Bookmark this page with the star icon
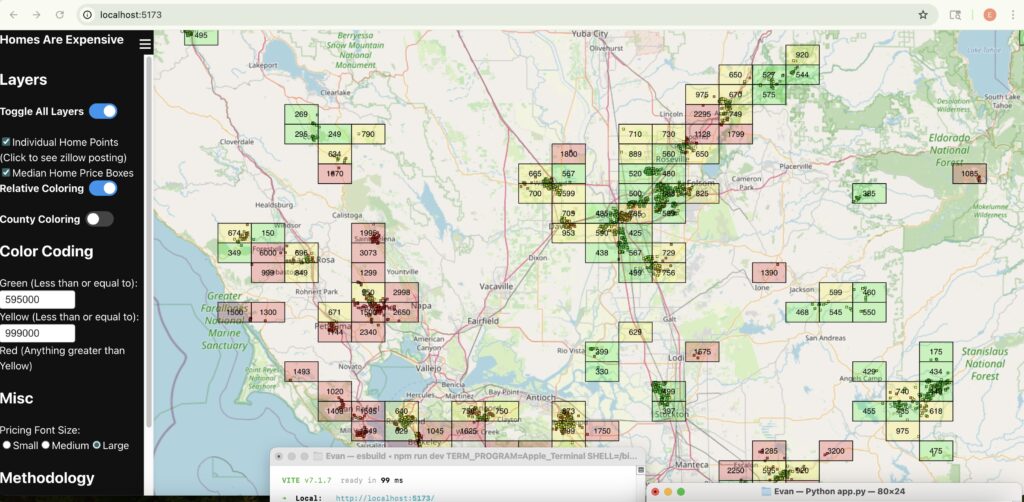 [x=922, y=15]
